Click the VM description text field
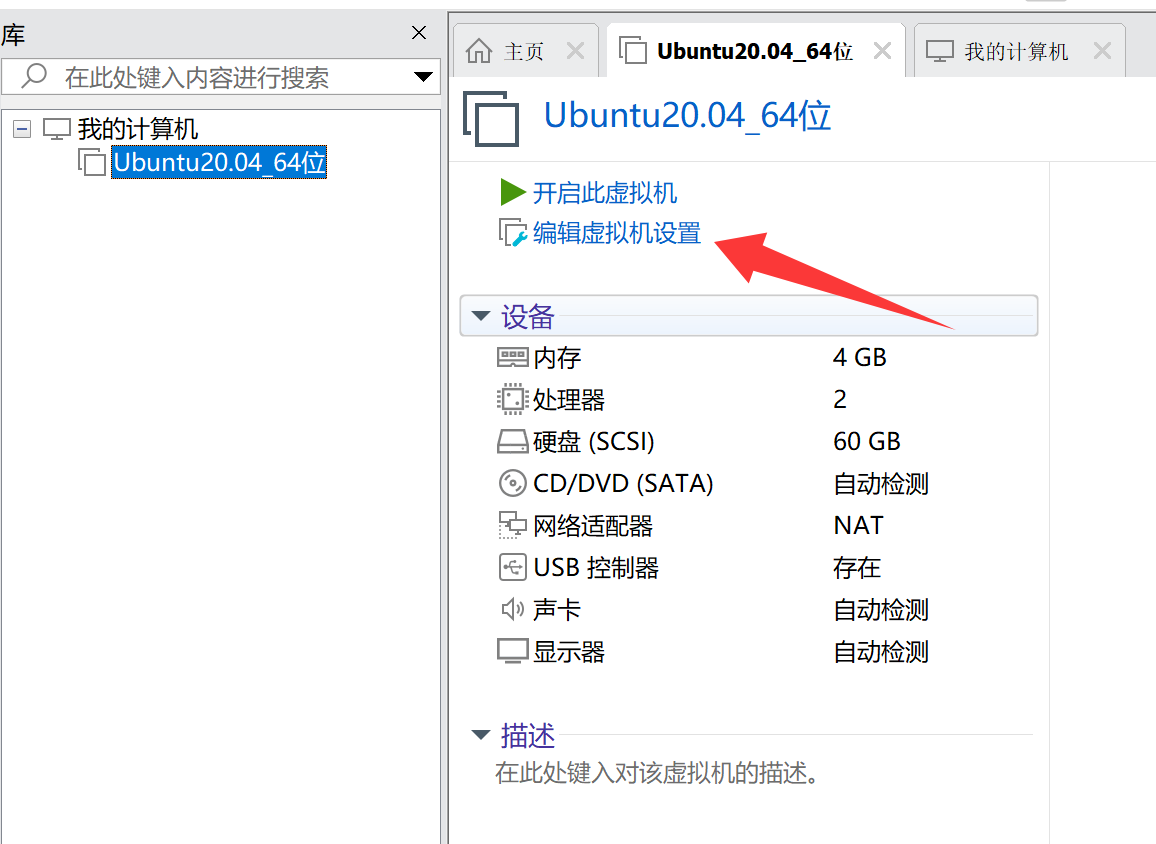The width and height of the screenshot is (1156, 844). click(x=656, y=773)
